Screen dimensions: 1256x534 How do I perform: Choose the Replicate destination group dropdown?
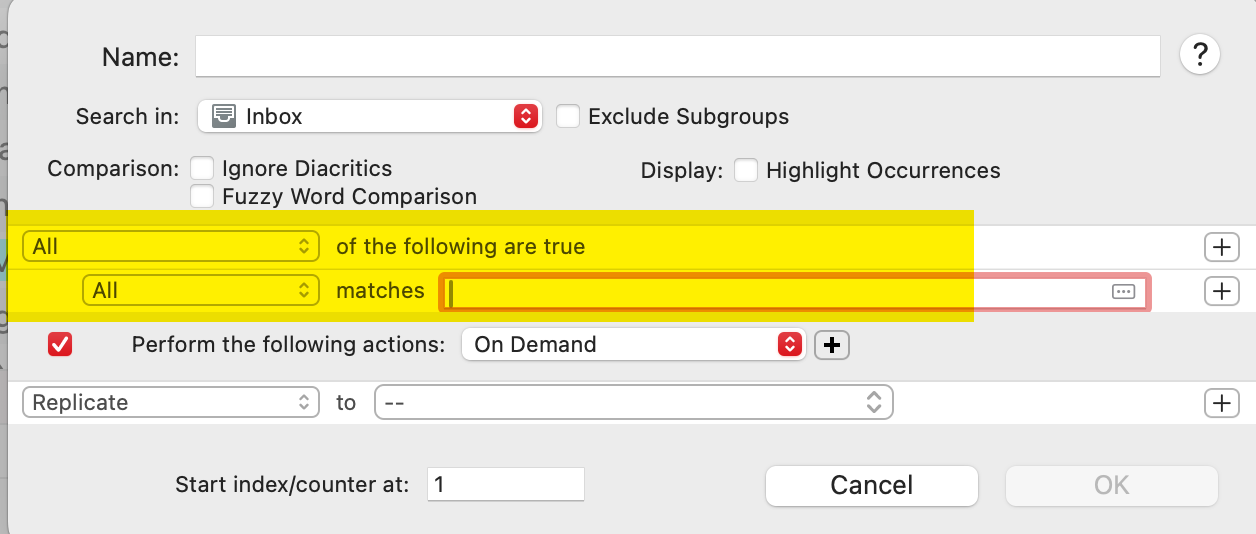(633, 403)
